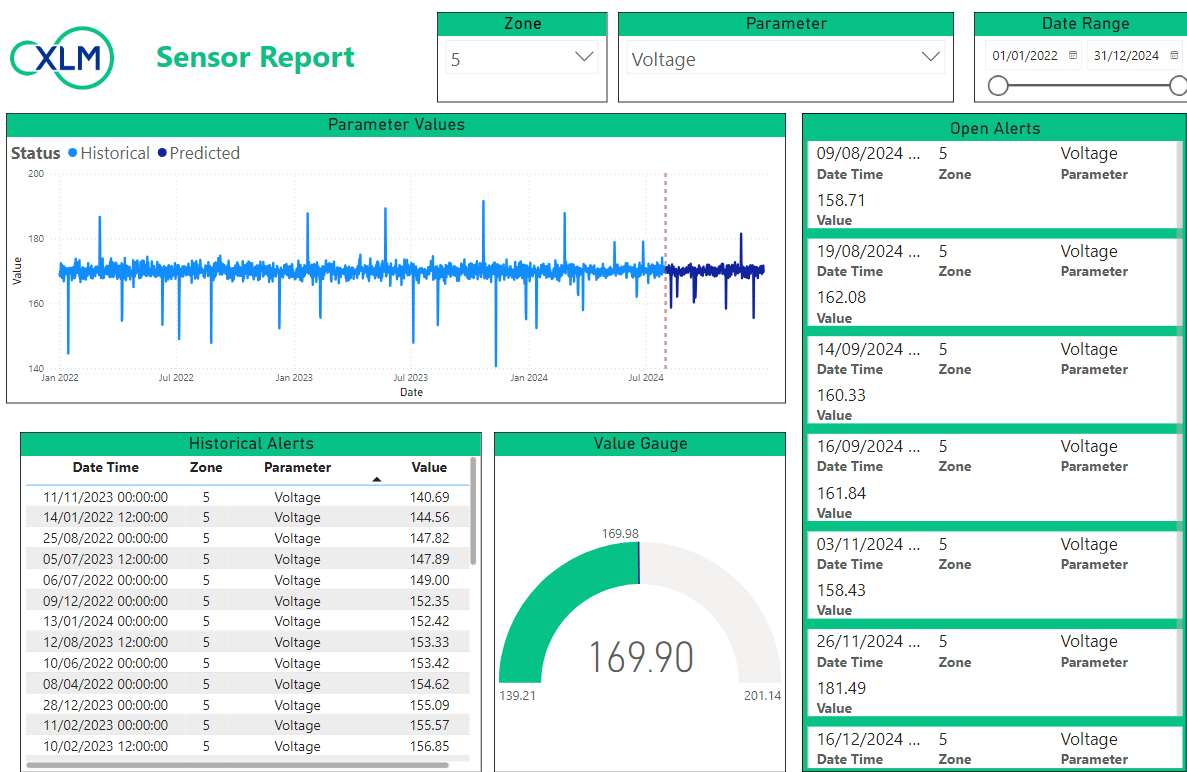Sort by the Parameter column header
This screenshot has width=1187, height=772.
(x=298, y=468)
